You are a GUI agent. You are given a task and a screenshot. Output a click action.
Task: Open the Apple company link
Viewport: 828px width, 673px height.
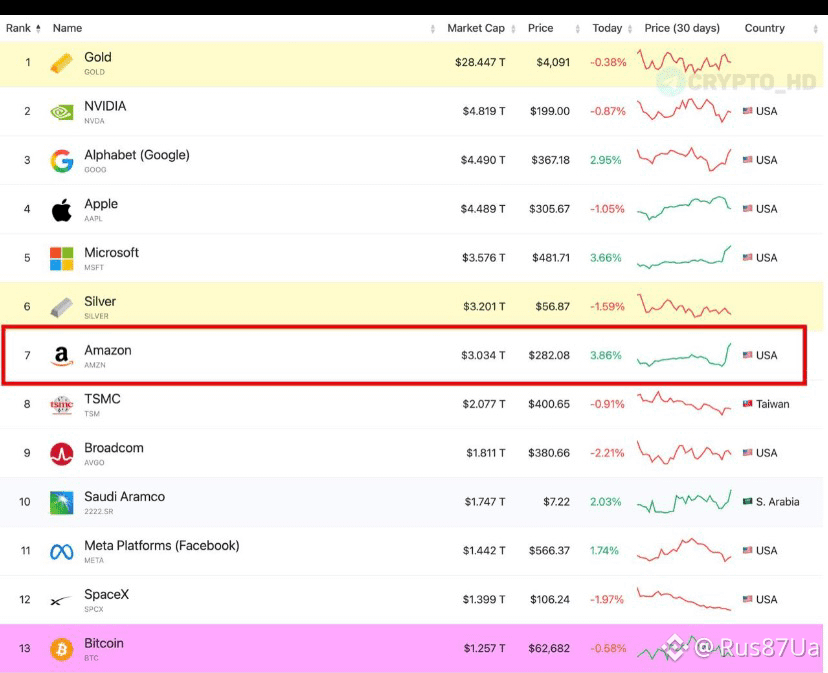pos(101,204)
